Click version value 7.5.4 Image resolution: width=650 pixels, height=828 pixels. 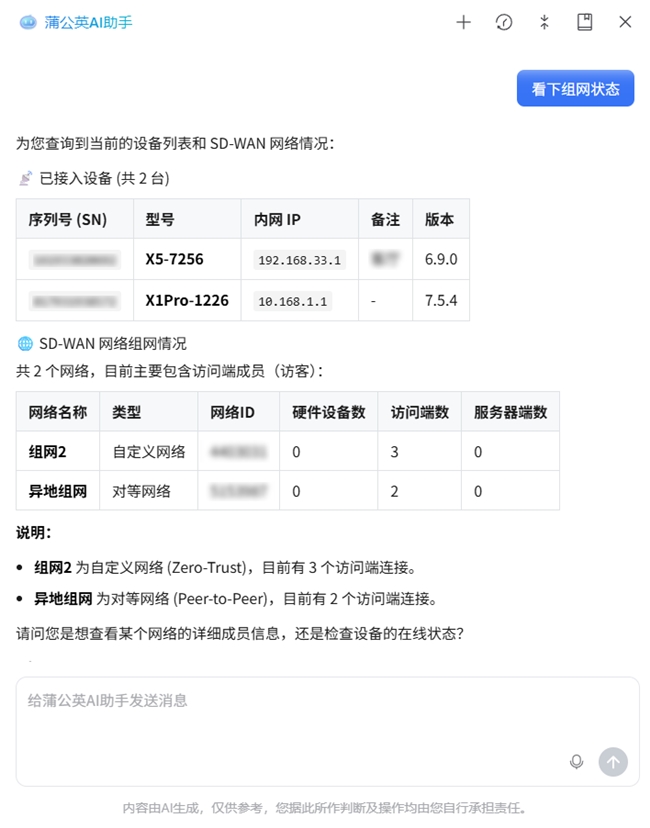[x=441, y=300]
